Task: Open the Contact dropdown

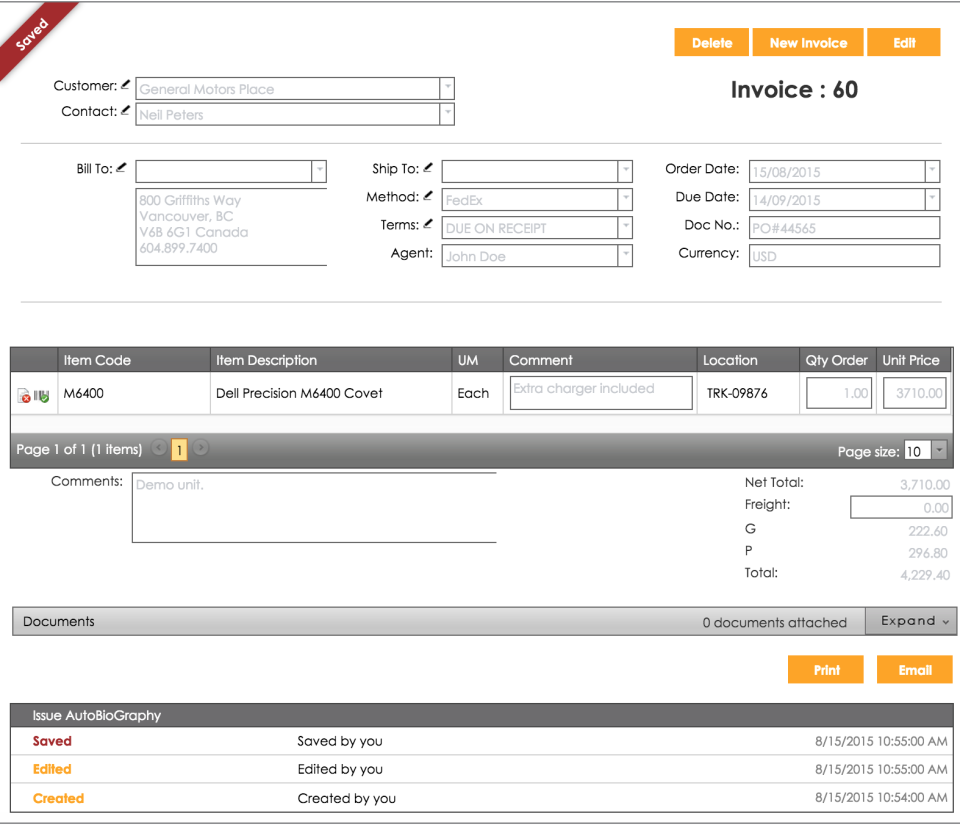Action: (x=448, y=114)
